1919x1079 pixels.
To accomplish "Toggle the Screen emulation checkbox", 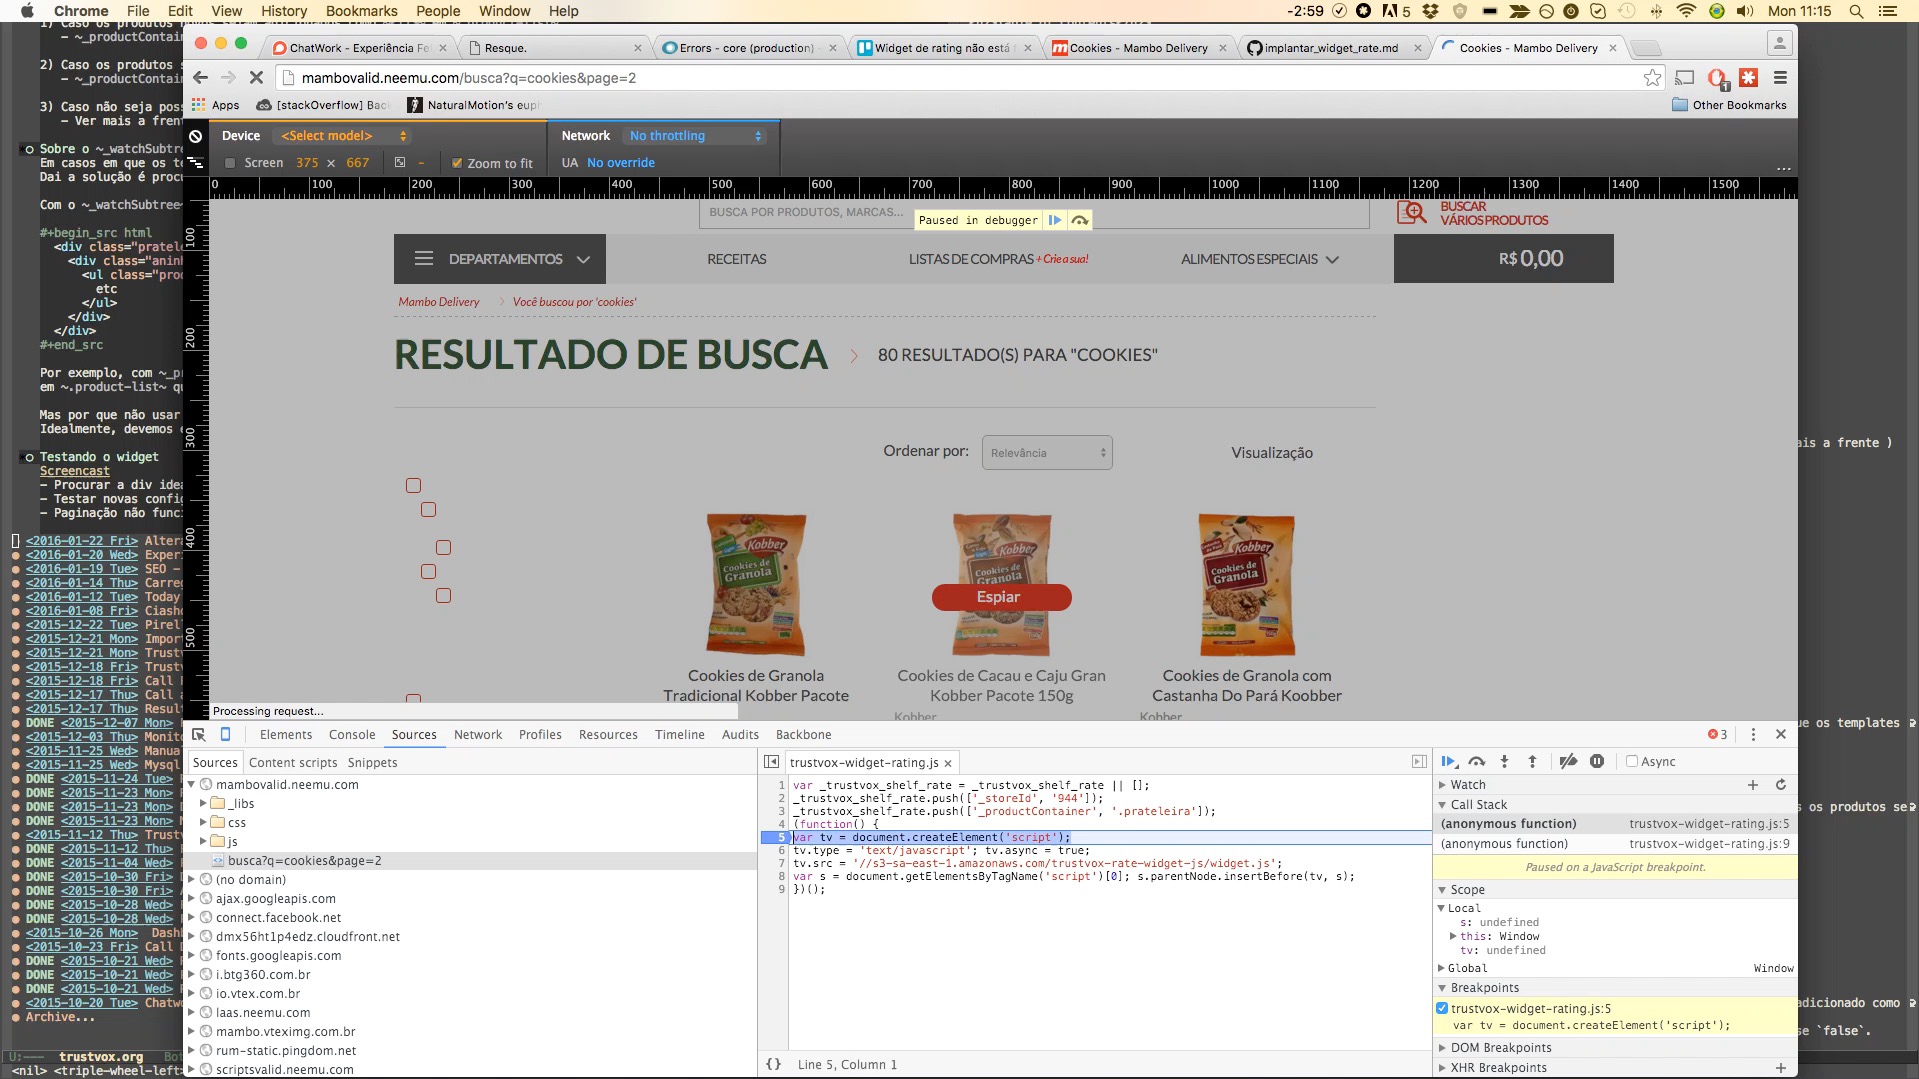I will pyautogui.click(x=230, y=163).
